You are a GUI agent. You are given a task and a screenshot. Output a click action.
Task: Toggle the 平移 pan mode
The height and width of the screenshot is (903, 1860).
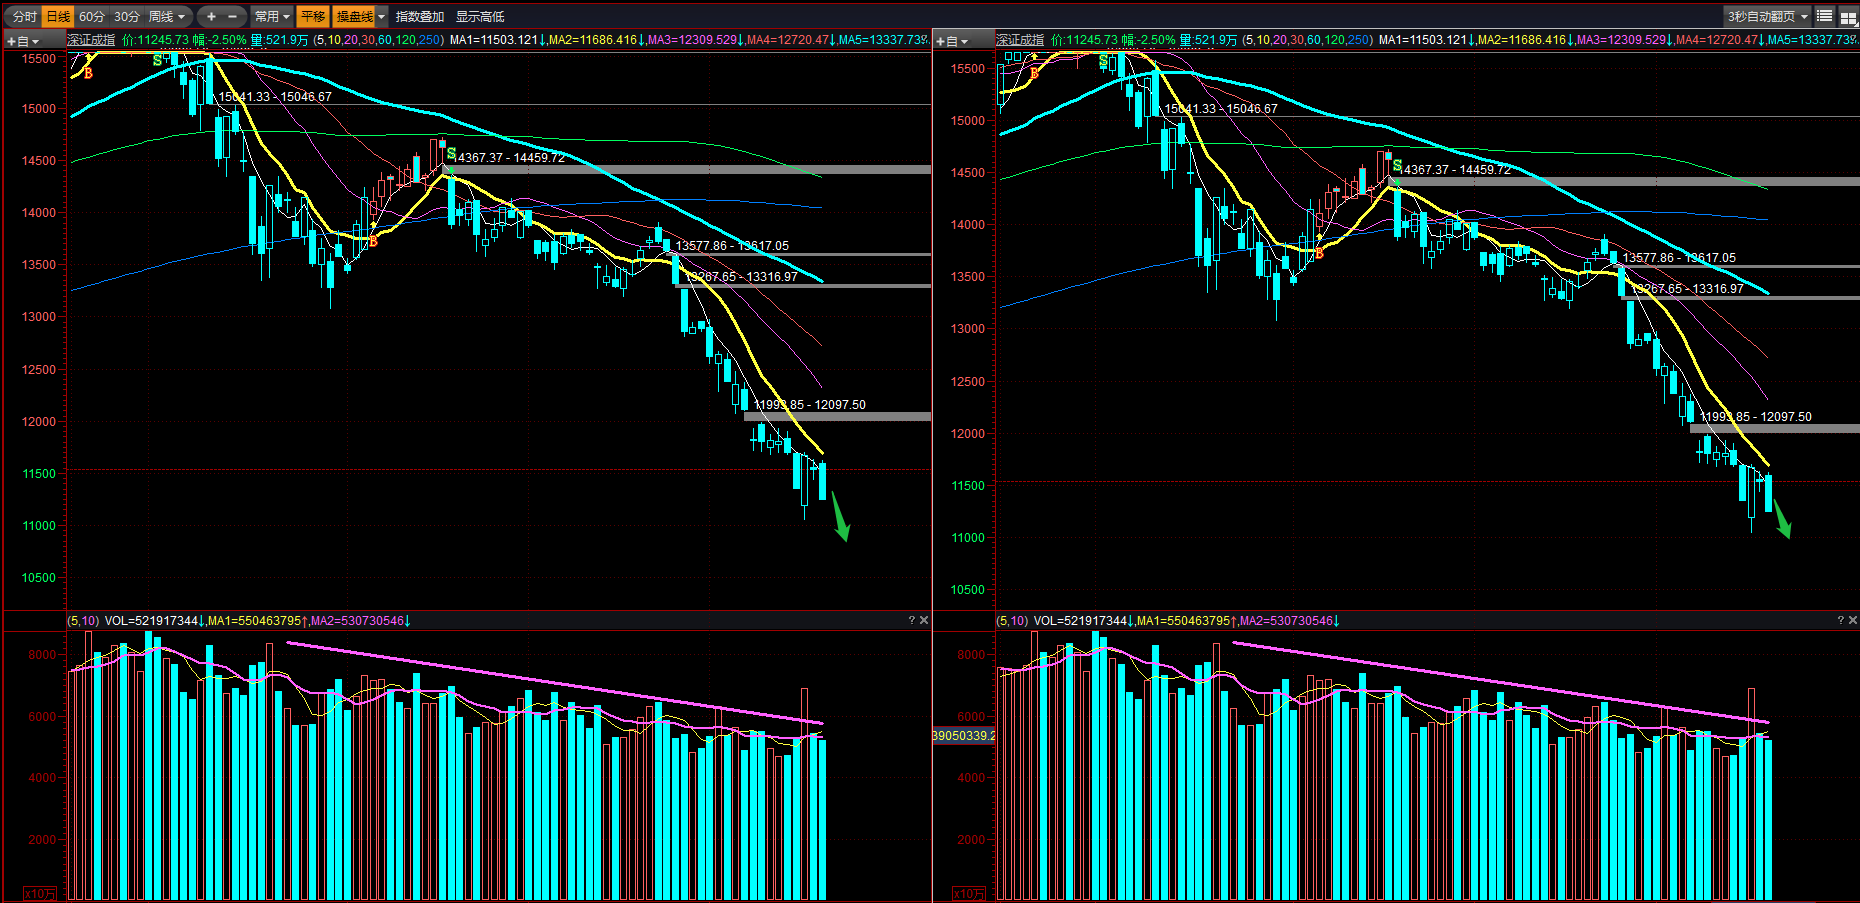pyautogui.click(x=313, y=16)
